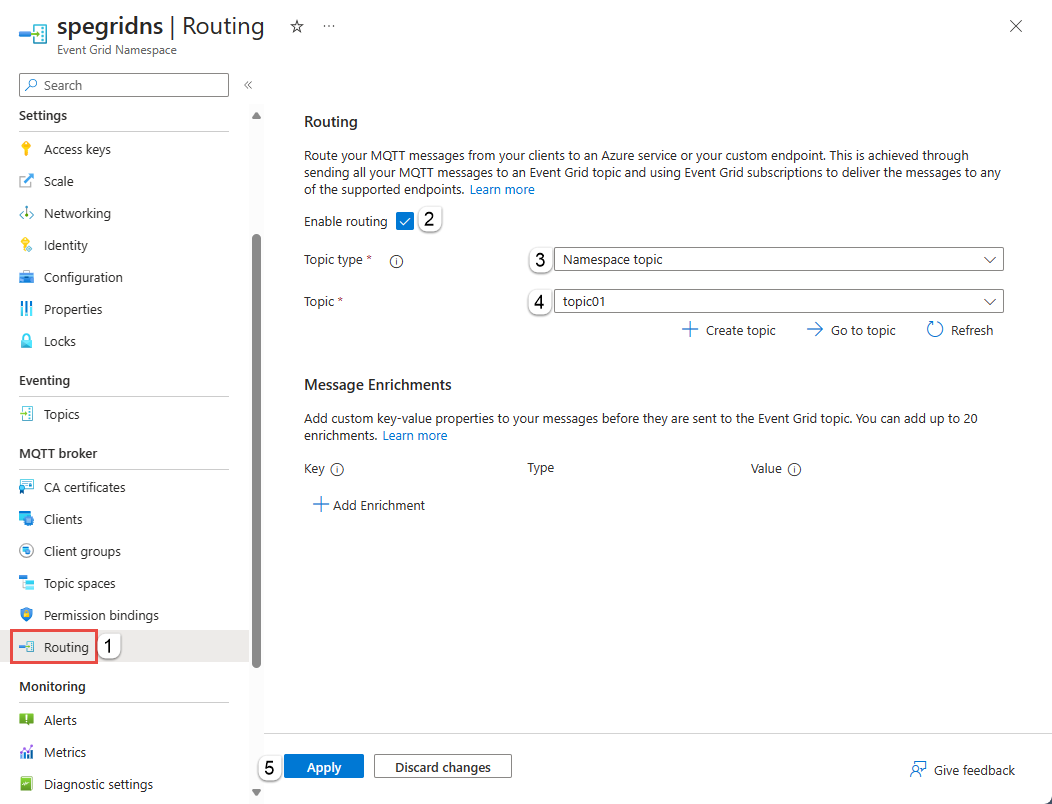
Task: Click the CA certificates icon
Action: click(x=26, y=487)
